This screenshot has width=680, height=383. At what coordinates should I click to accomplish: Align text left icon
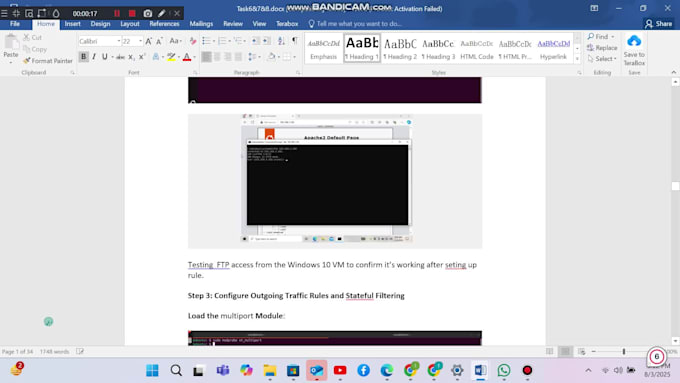pyautogui.click(x=206, y=57)
